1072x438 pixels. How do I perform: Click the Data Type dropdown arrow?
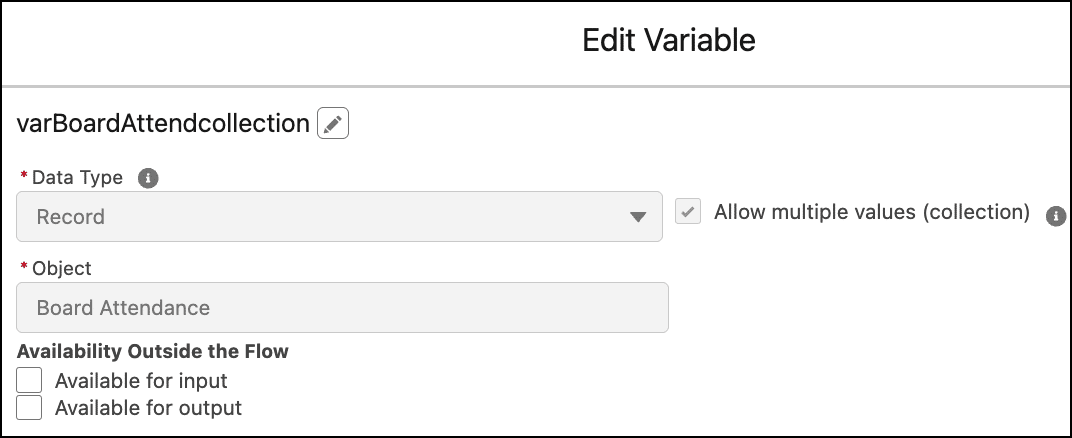637,217
